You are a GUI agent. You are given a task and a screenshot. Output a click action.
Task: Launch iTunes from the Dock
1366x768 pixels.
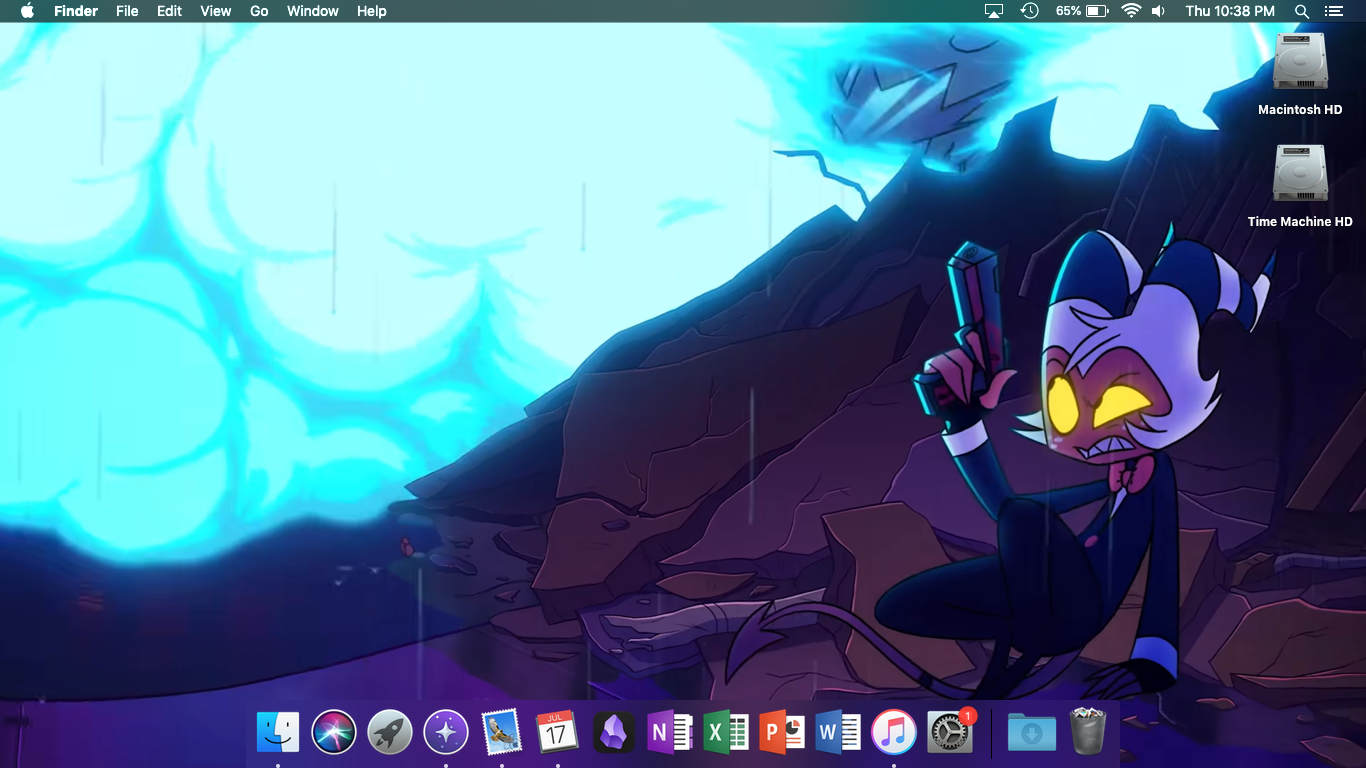(x=894, y=733)
